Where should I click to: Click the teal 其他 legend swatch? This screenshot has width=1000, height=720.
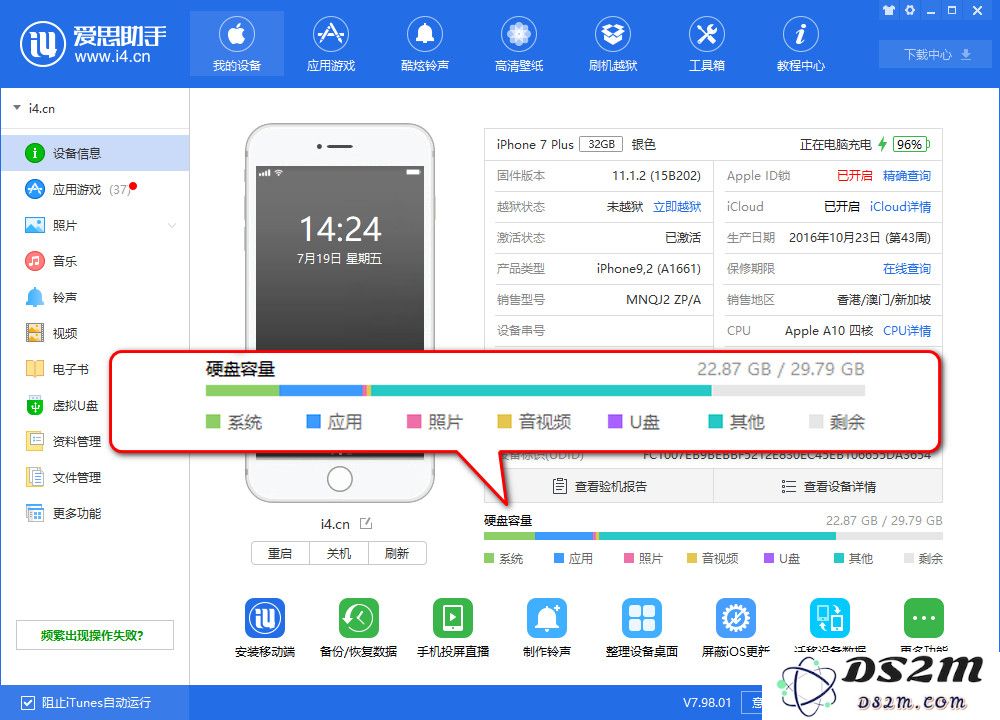point(839,558)
